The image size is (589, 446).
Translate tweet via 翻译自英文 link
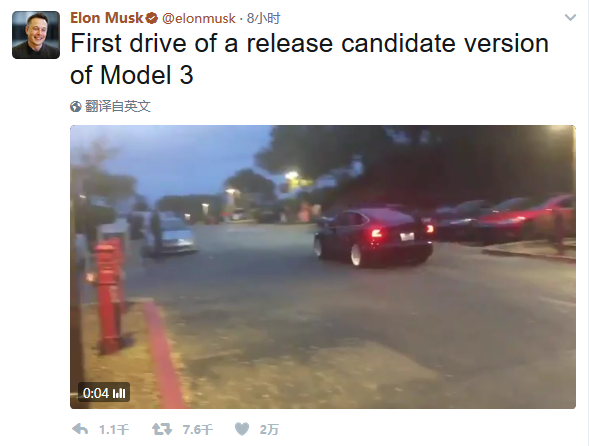coord(118,106)
